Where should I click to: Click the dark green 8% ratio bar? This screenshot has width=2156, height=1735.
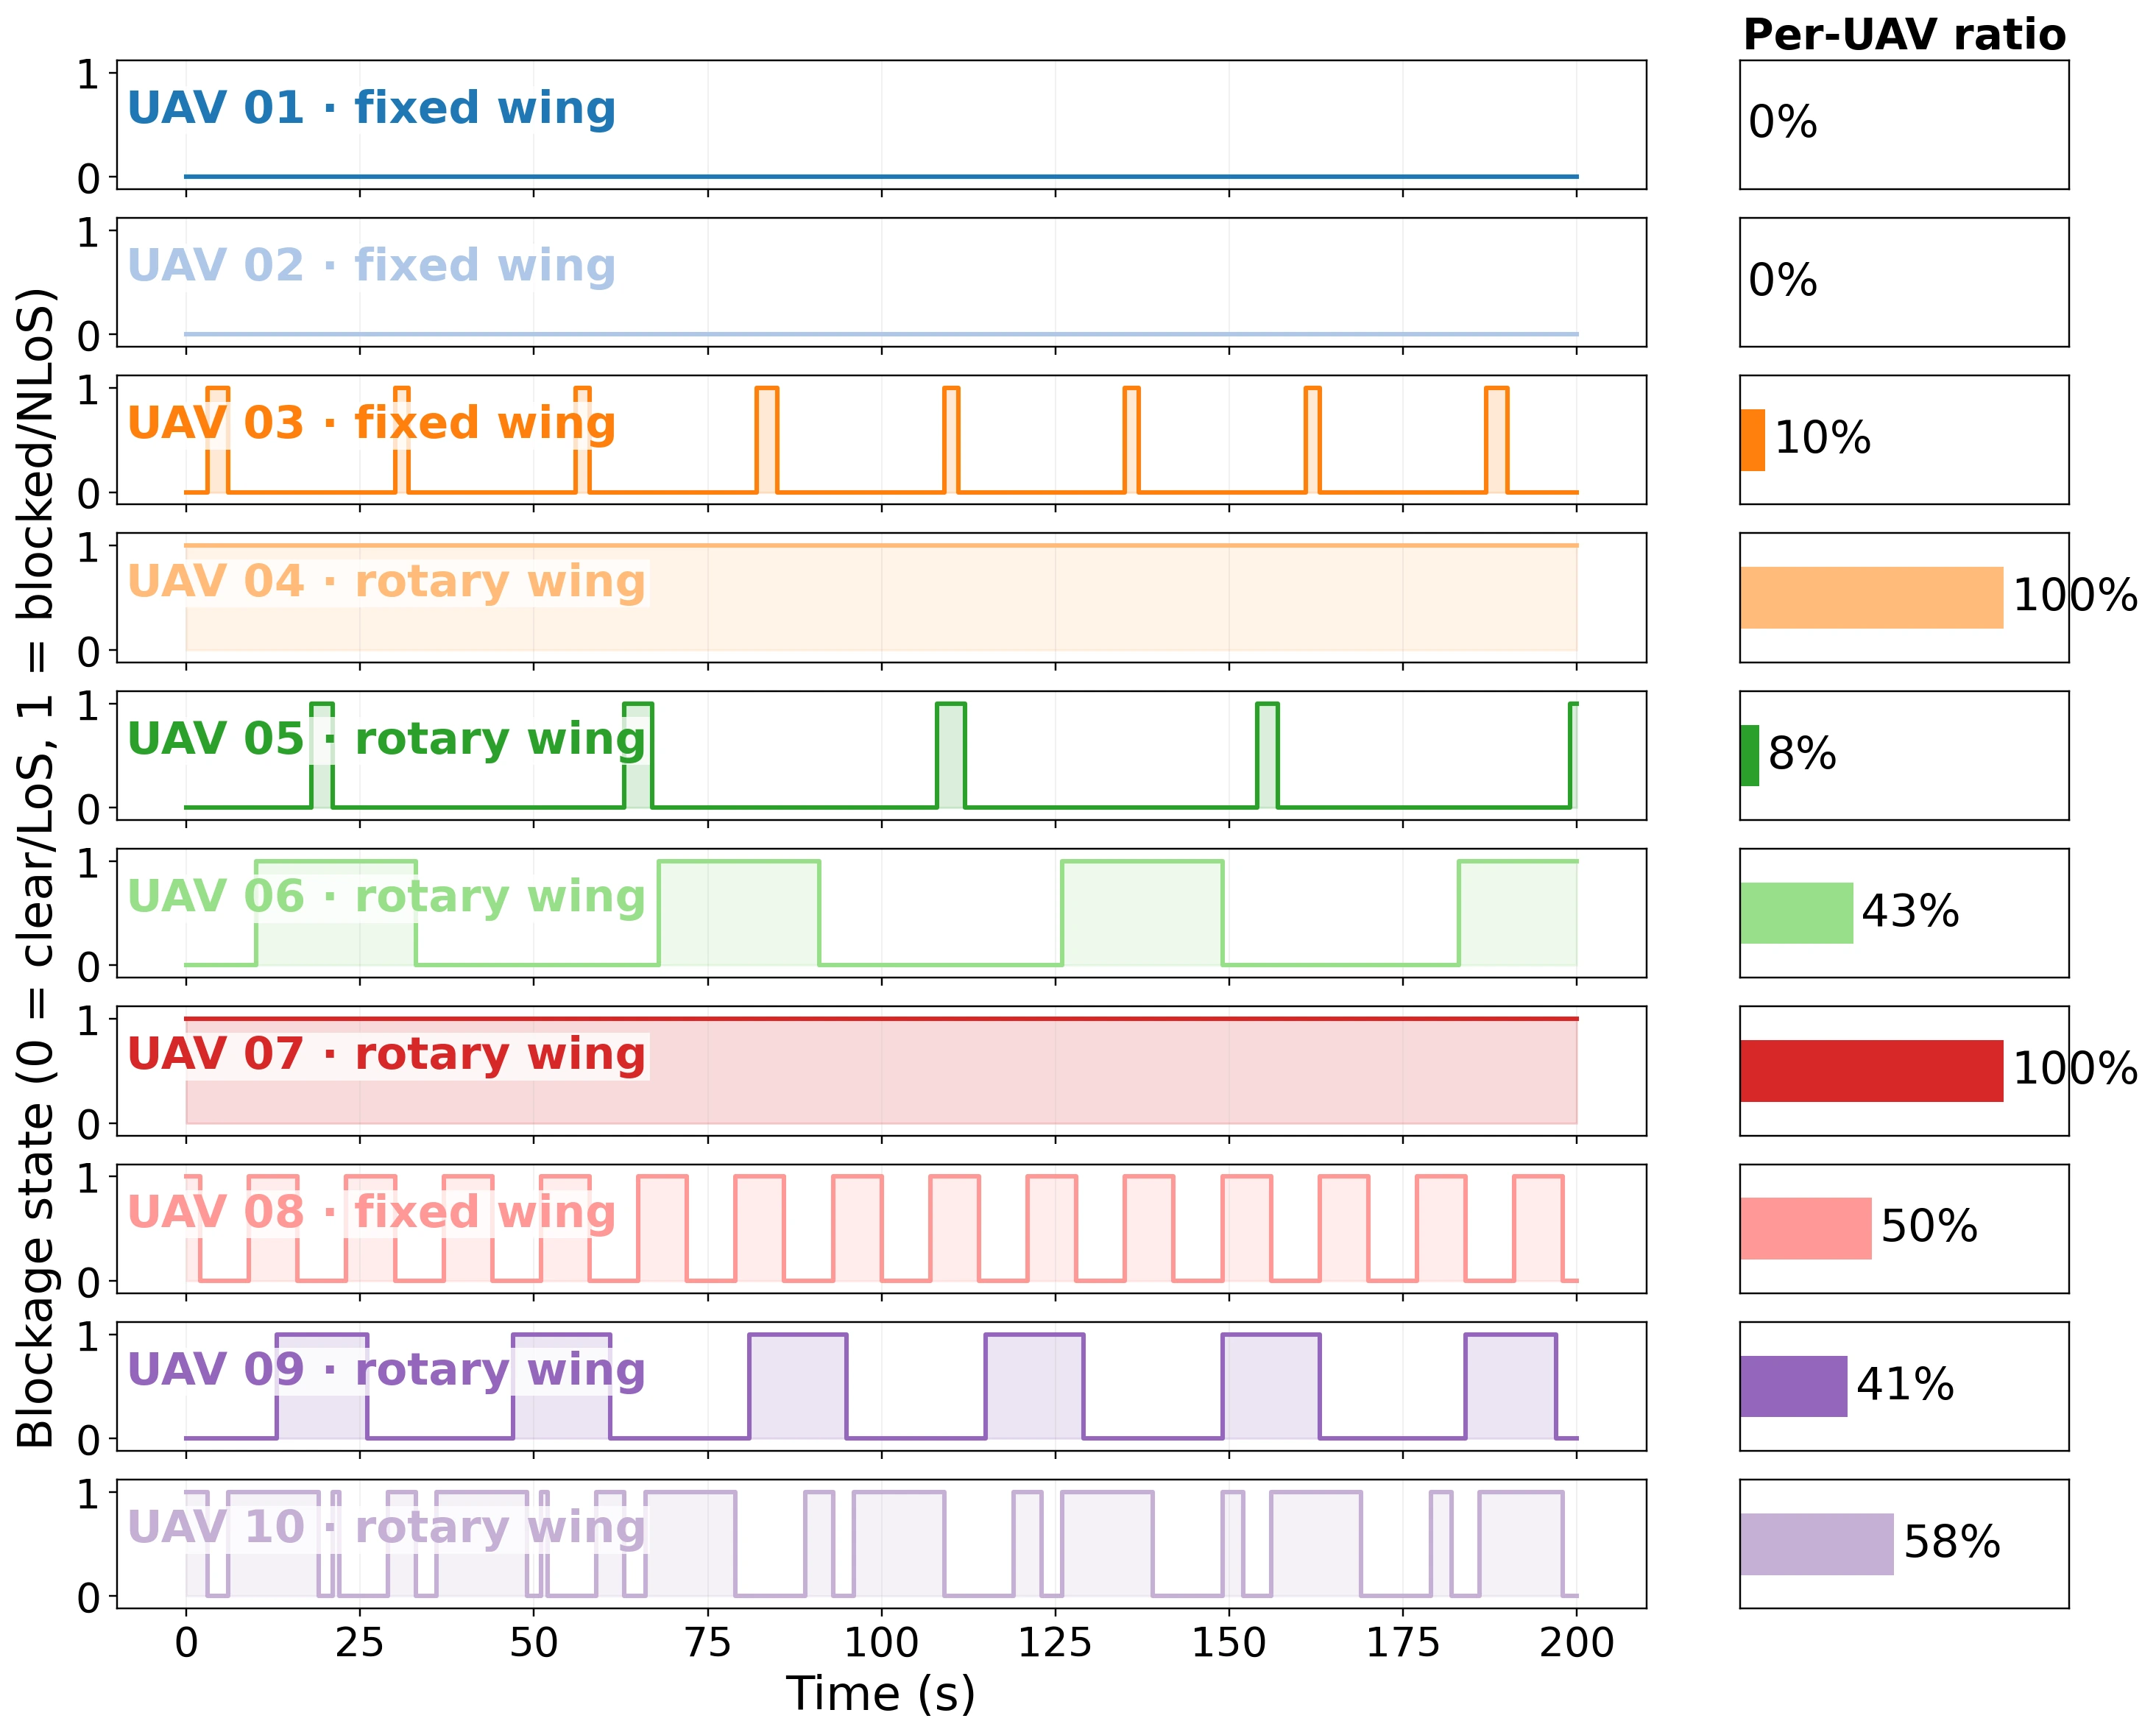[1749, 755]
